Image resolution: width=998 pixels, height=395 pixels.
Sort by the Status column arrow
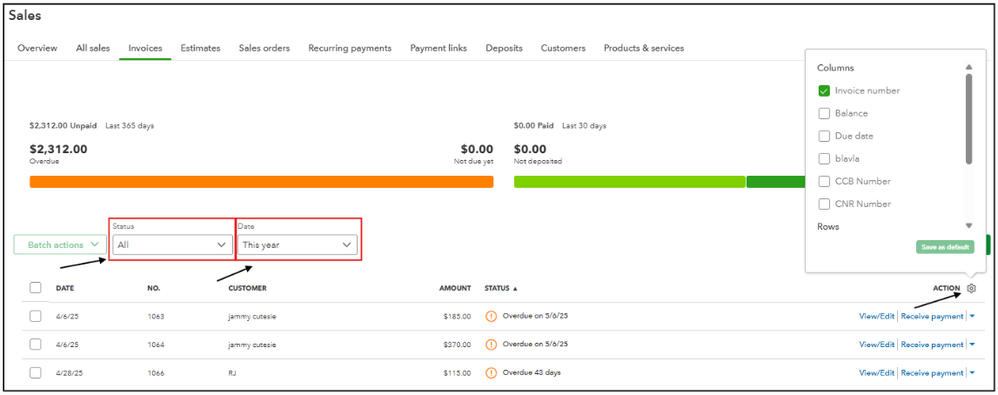click(x=515, y=289)
